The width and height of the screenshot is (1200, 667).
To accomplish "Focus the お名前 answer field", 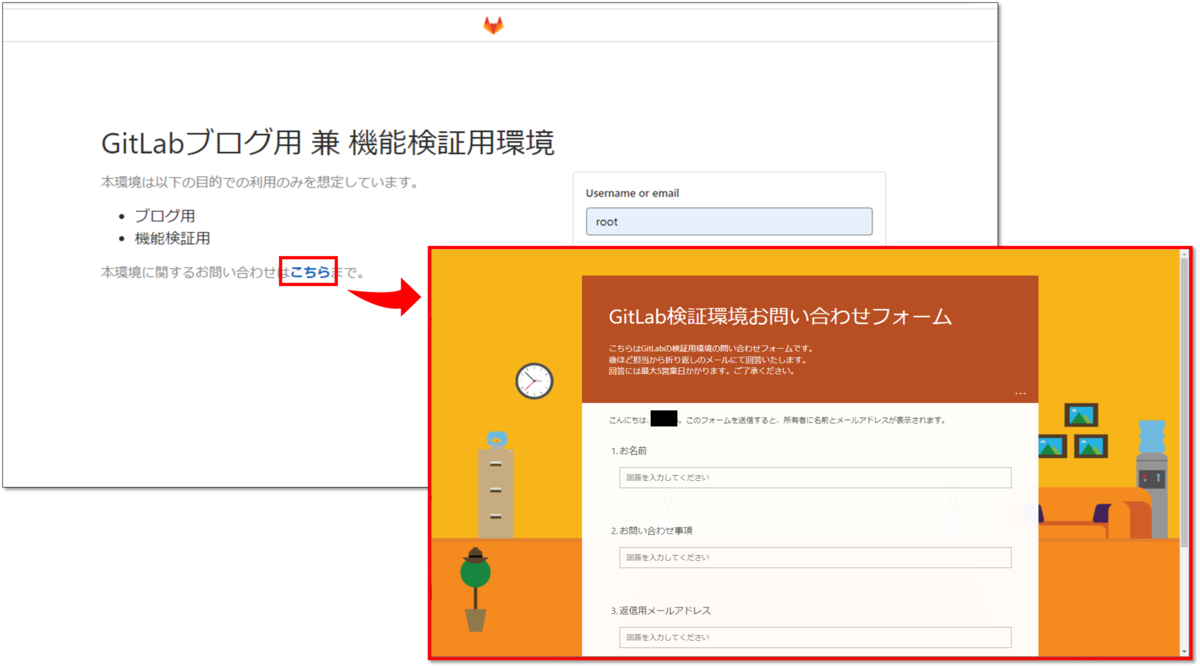I will (815, 478).
